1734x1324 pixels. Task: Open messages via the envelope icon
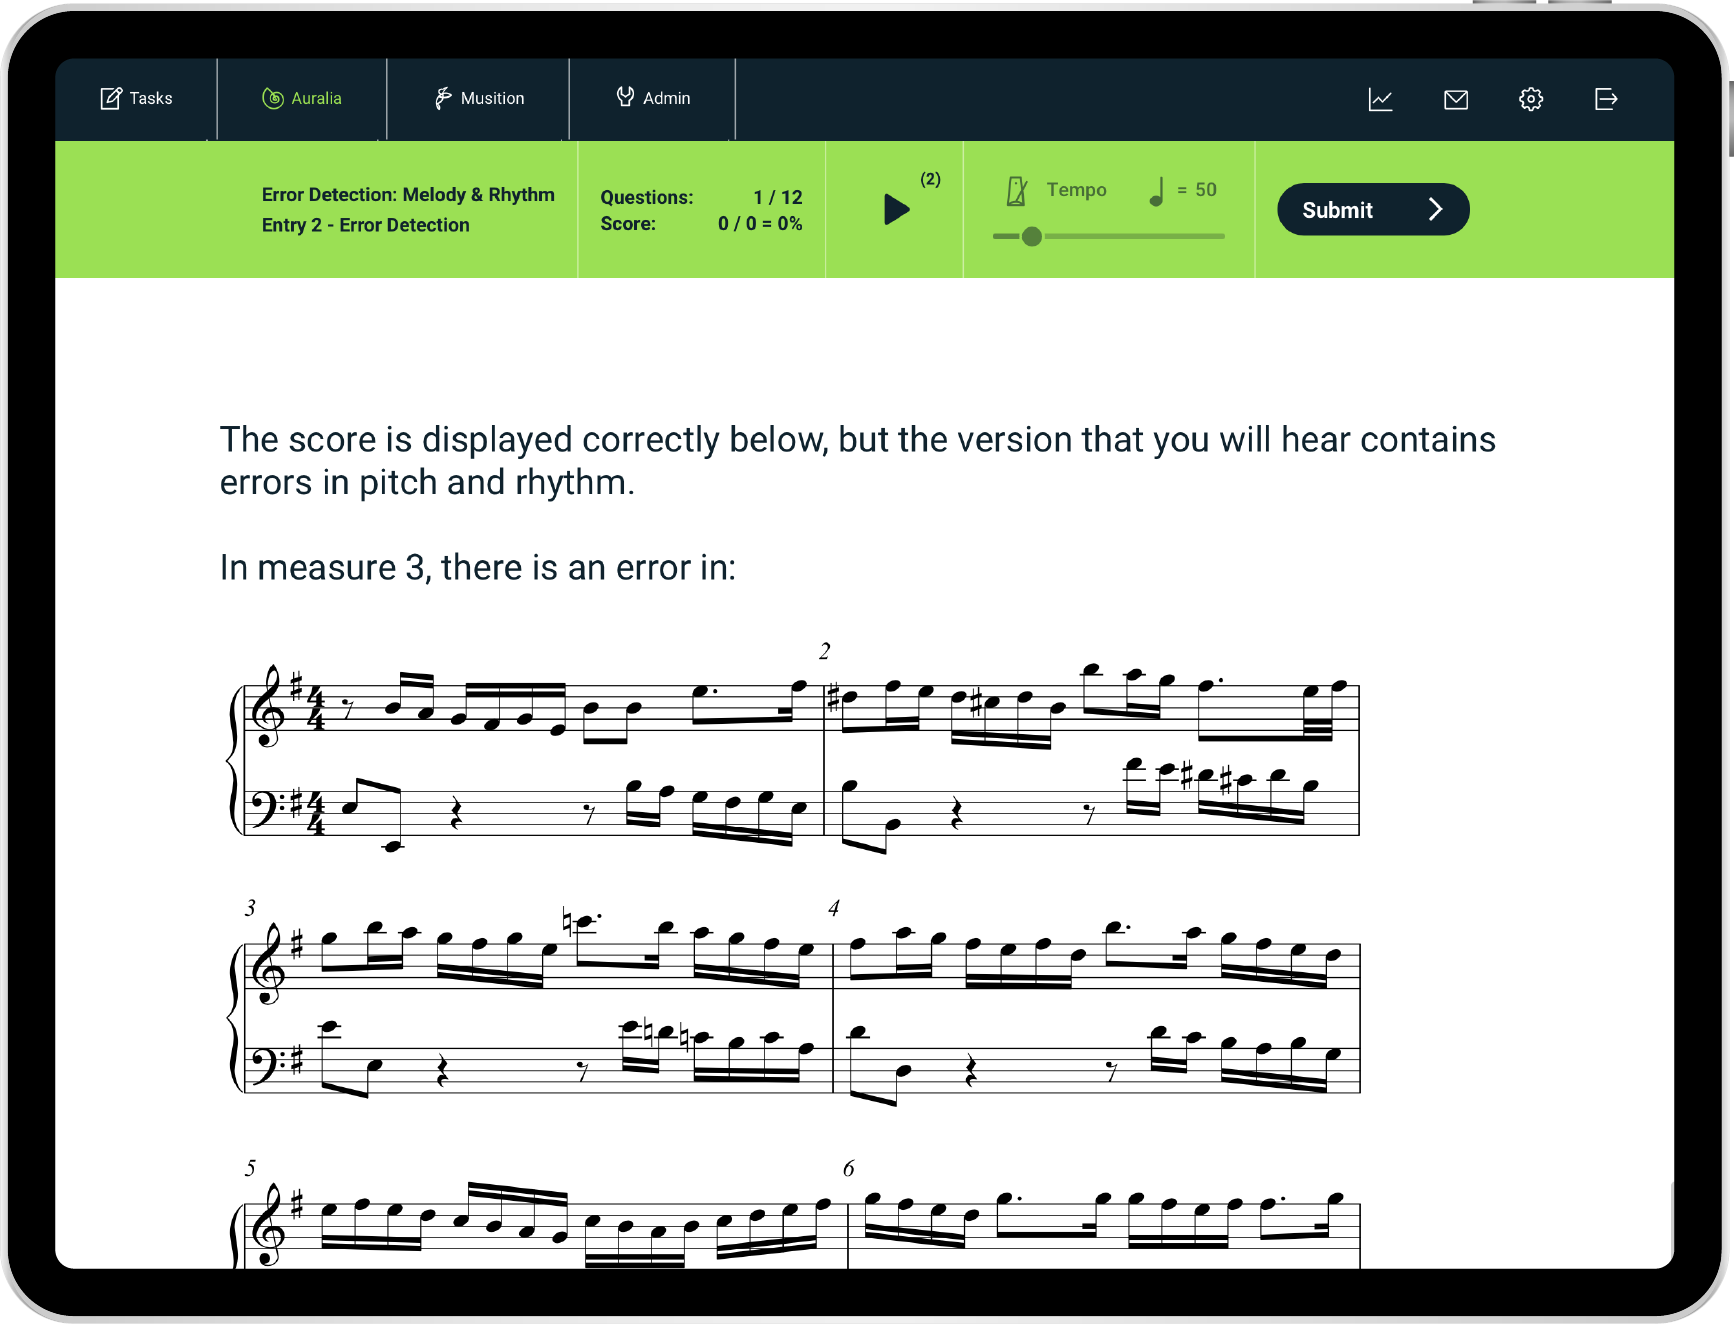coord(1455,99)
